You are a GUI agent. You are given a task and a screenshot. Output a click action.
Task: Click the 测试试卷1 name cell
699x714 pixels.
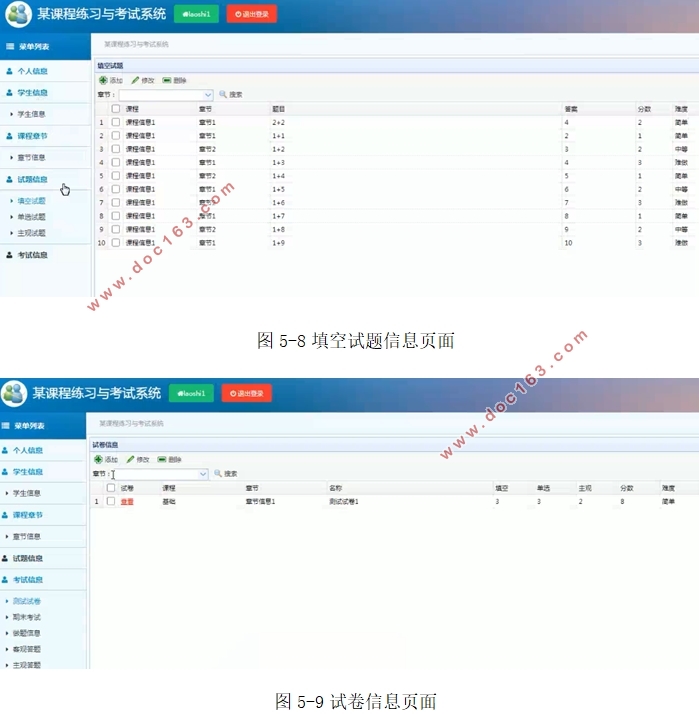(x=344, y=501)
